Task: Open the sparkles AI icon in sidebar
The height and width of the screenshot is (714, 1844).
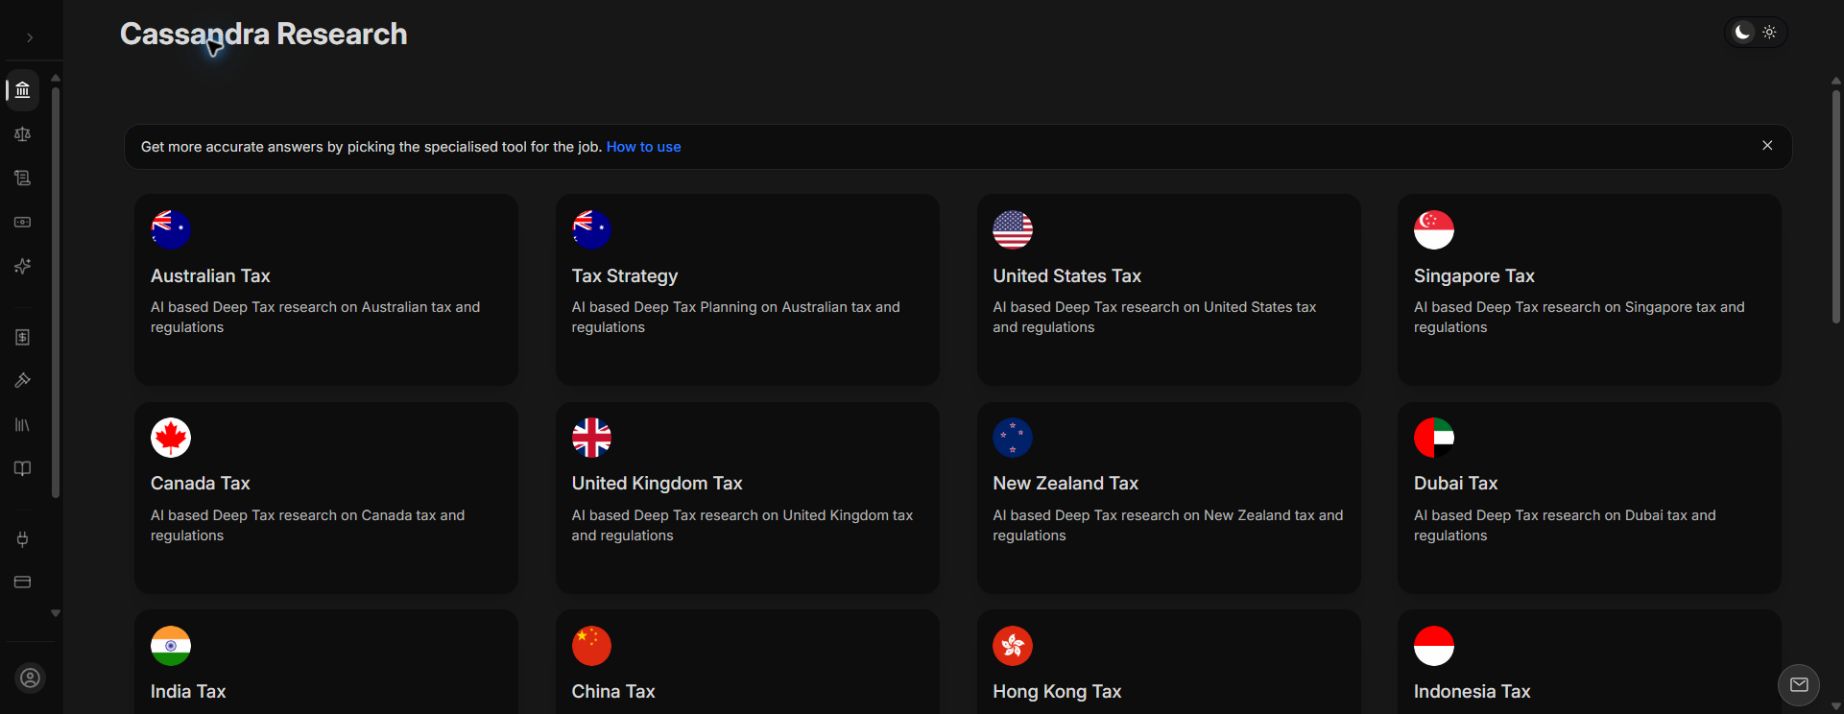Action: coord(22,266)
